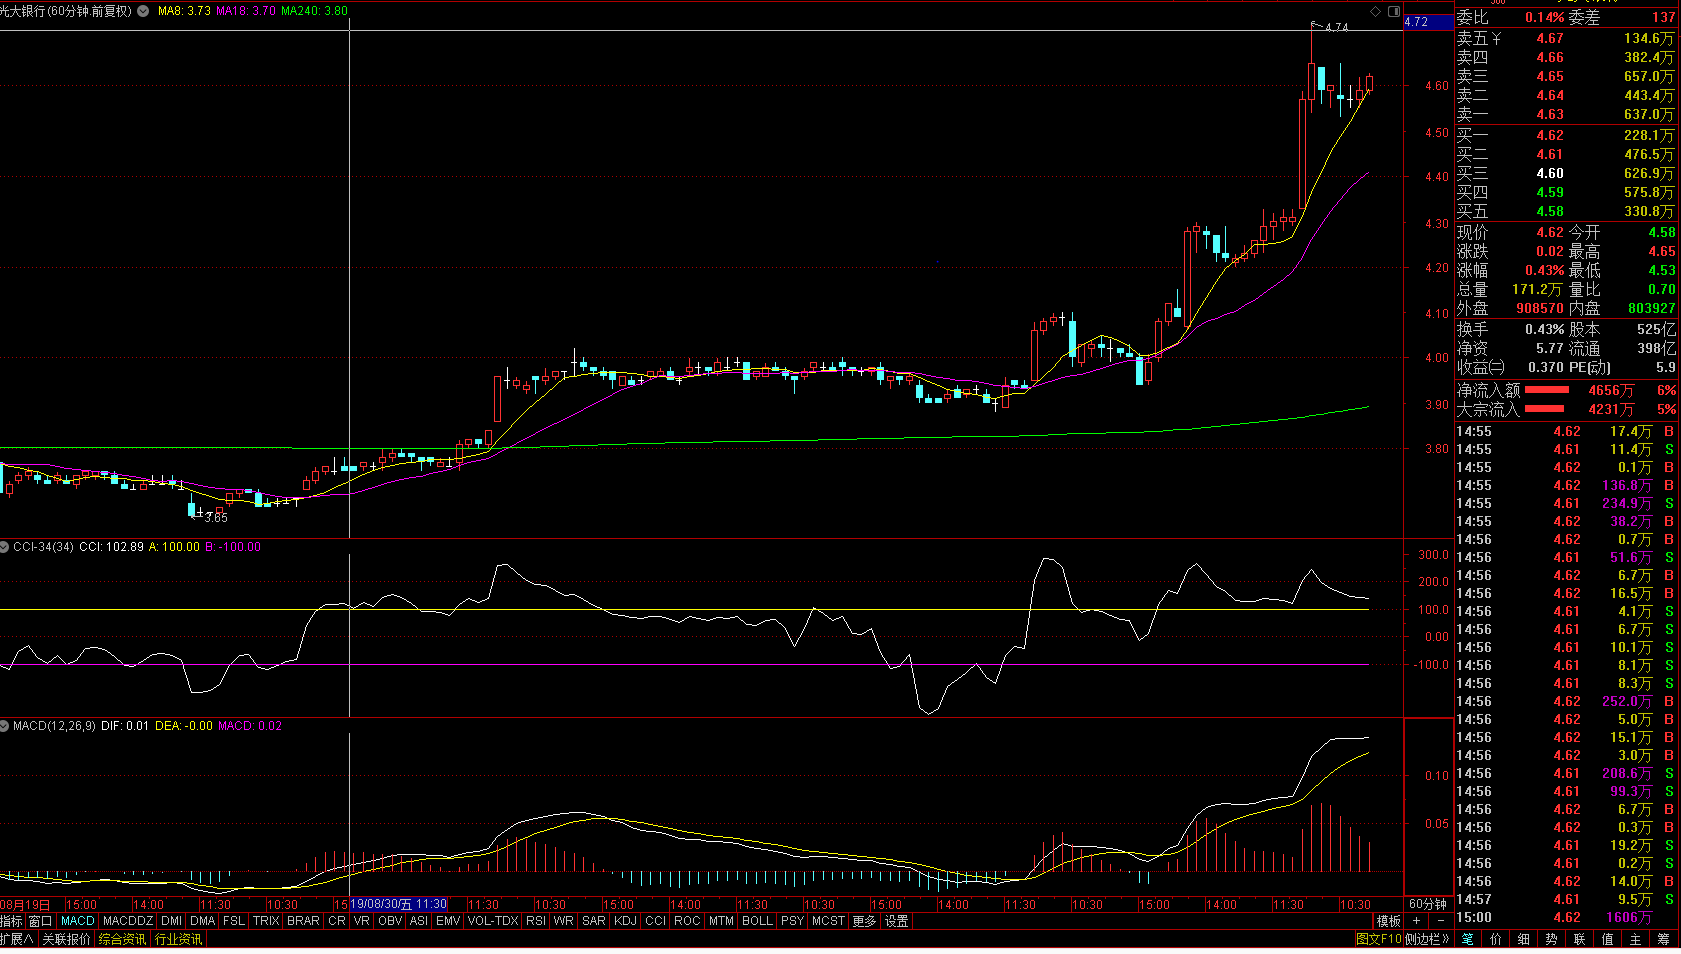Show the OBV indicator

tap(390, 921)
